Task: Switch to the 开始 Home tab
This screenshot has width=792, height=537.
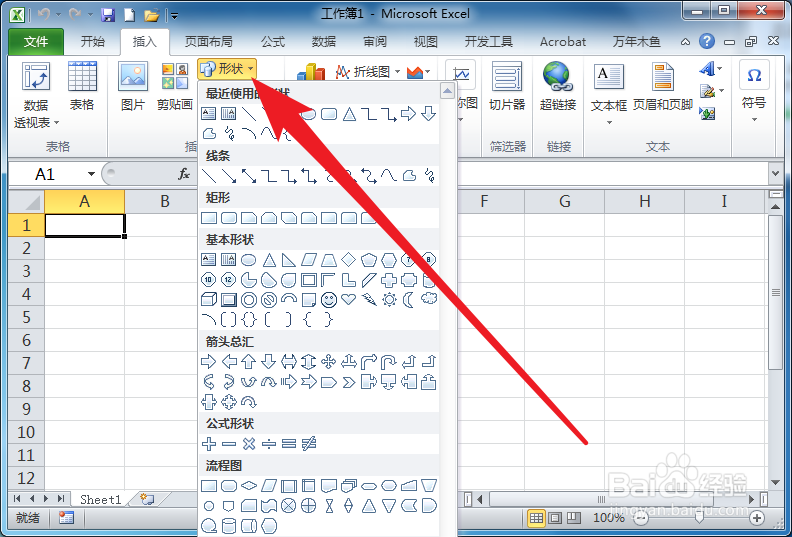Action: [x=93, y=41]
